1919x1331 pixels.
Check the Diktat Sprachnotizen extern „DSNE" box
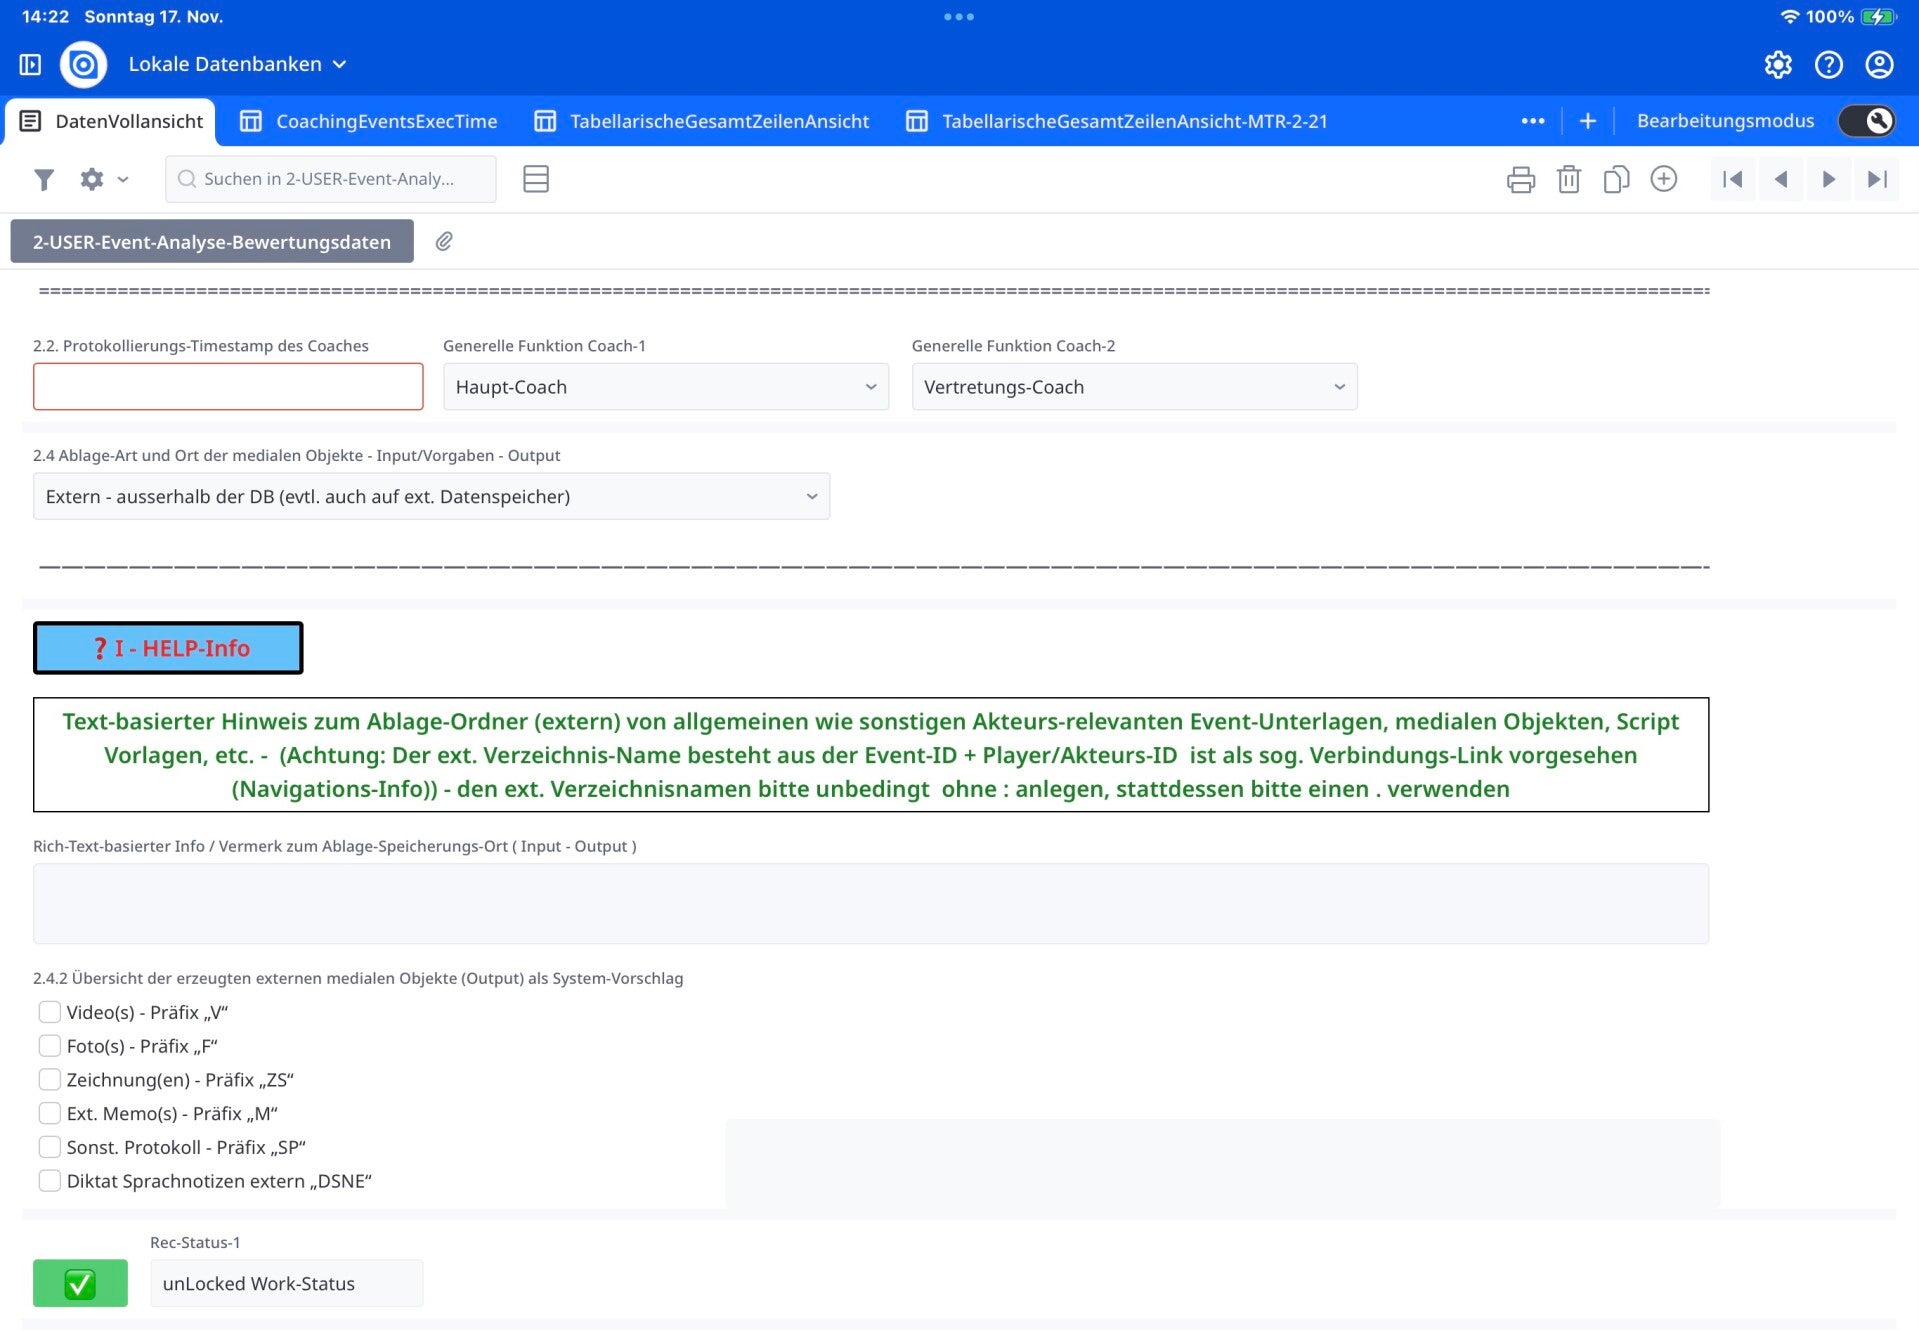point(49,1181)
